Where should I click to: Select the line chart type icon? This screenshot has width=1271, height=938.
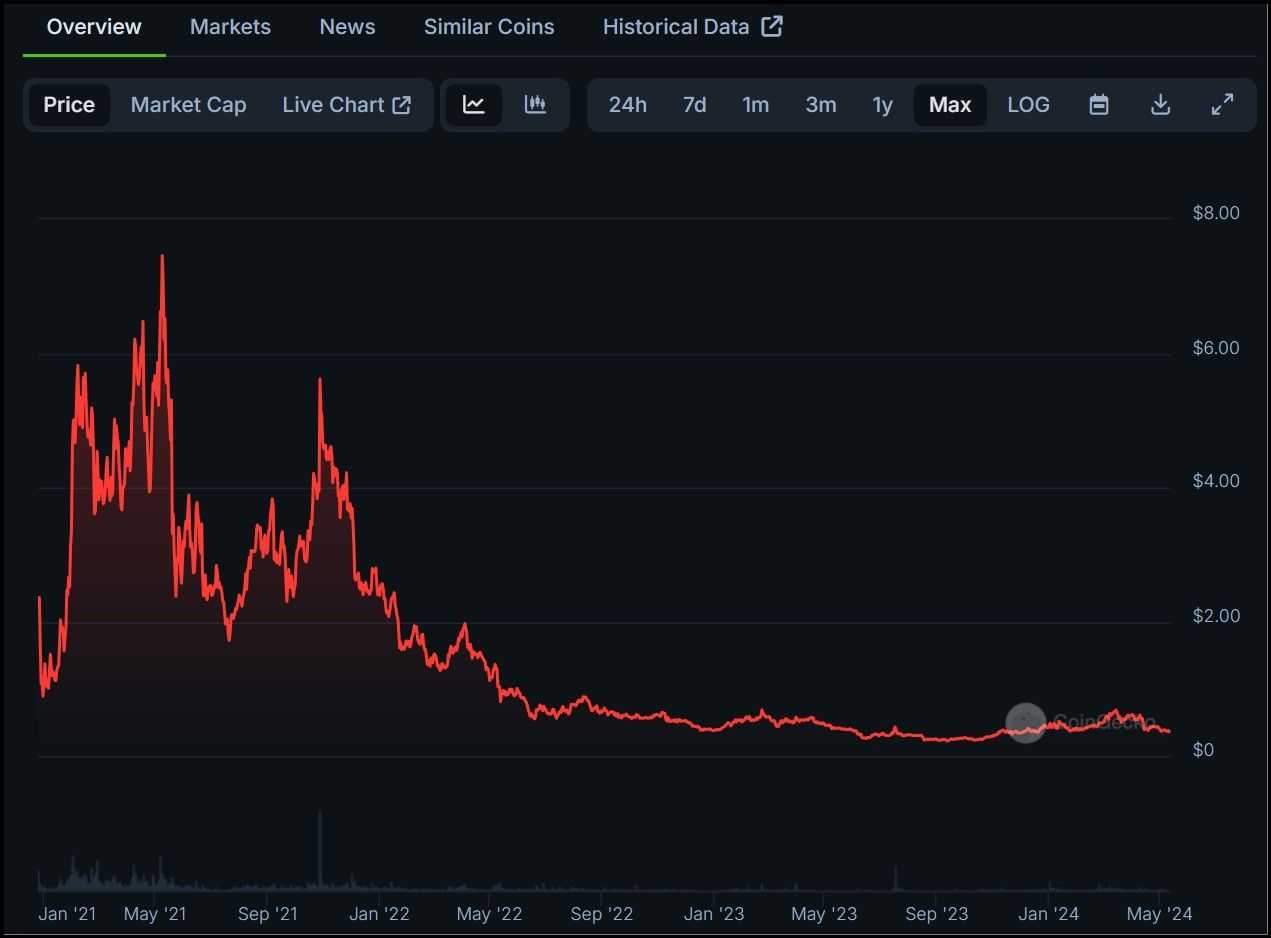point(473,104)
